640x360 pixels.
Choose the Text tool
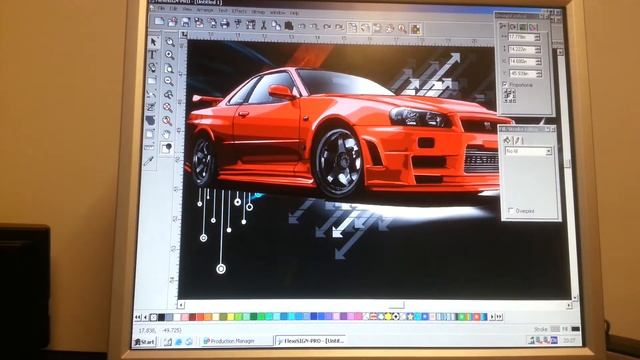[x=153, y=54]
